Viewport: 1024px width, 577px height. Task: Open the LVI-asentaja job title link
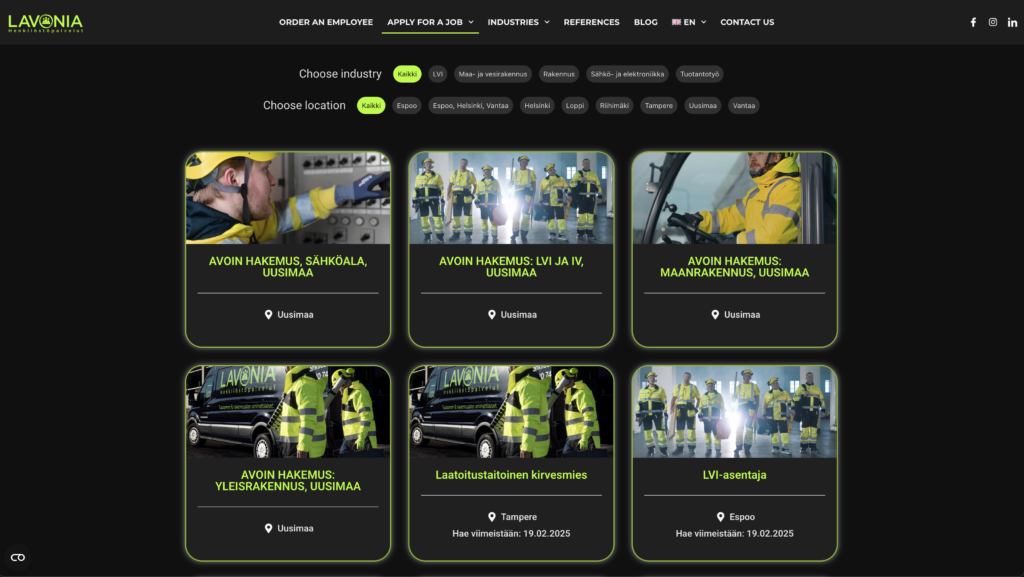[734, 475]
